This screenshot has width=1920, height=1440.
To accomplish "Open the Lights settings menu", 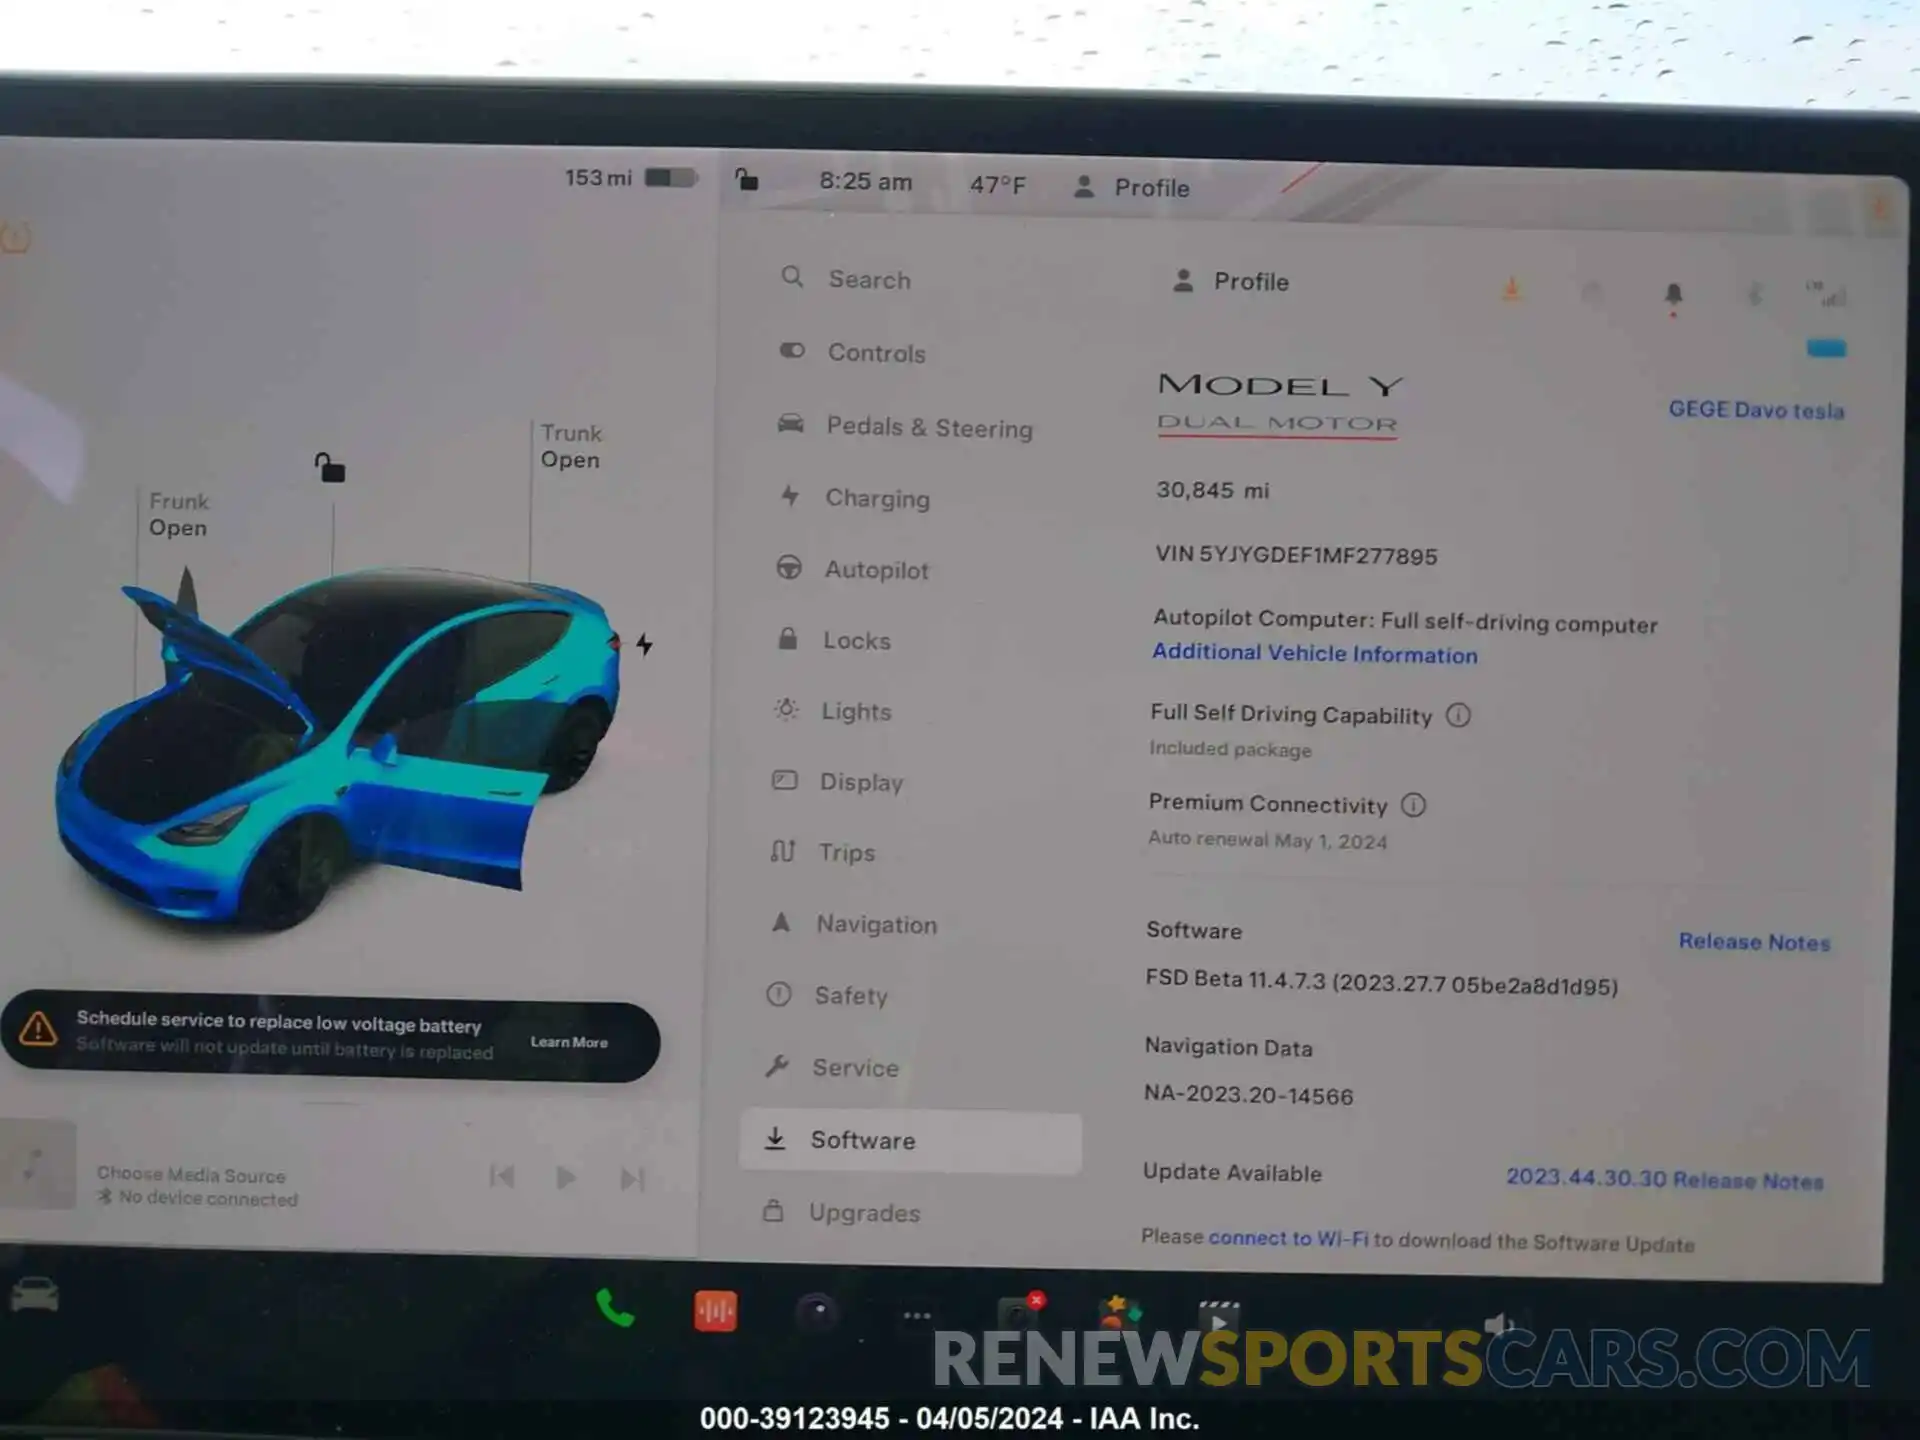I will 854,711.
